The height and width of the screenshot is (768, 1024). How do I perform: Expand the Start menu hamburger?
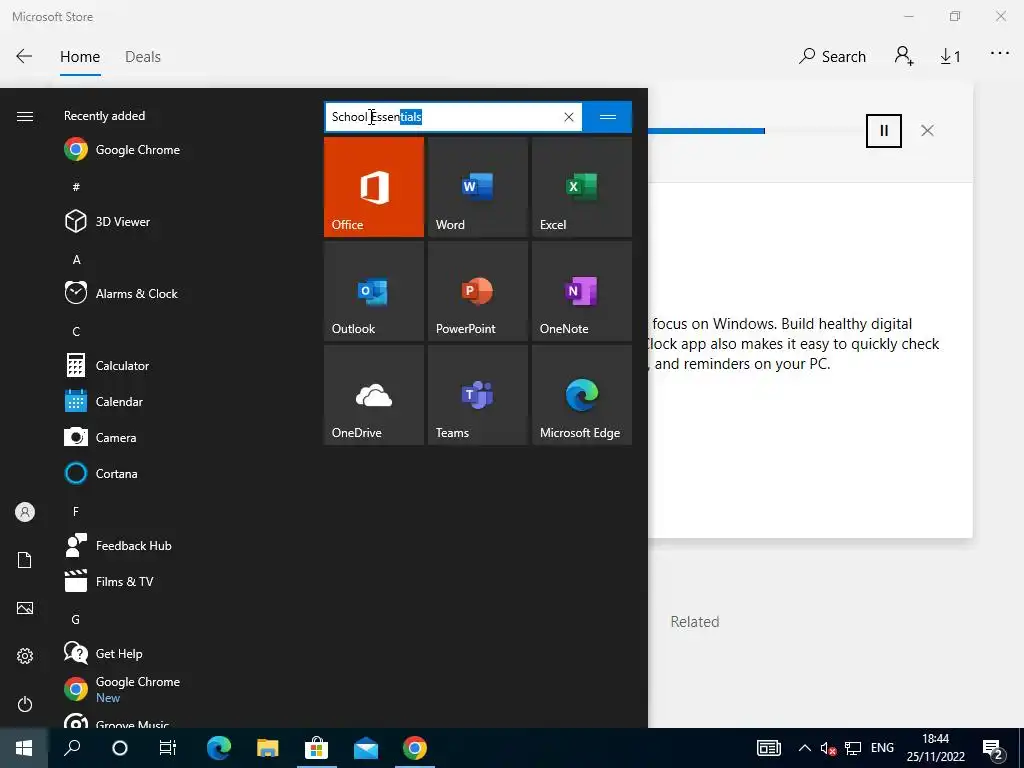pos(25,116)
